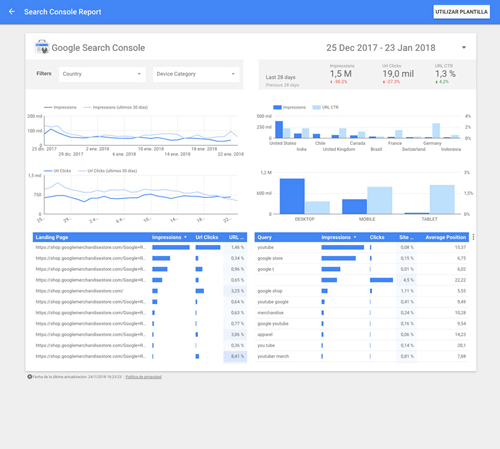Viewport: 500px width, 449px height.
Task: Click the MOBILE label in device chart
Action: [x=367, y=219]
